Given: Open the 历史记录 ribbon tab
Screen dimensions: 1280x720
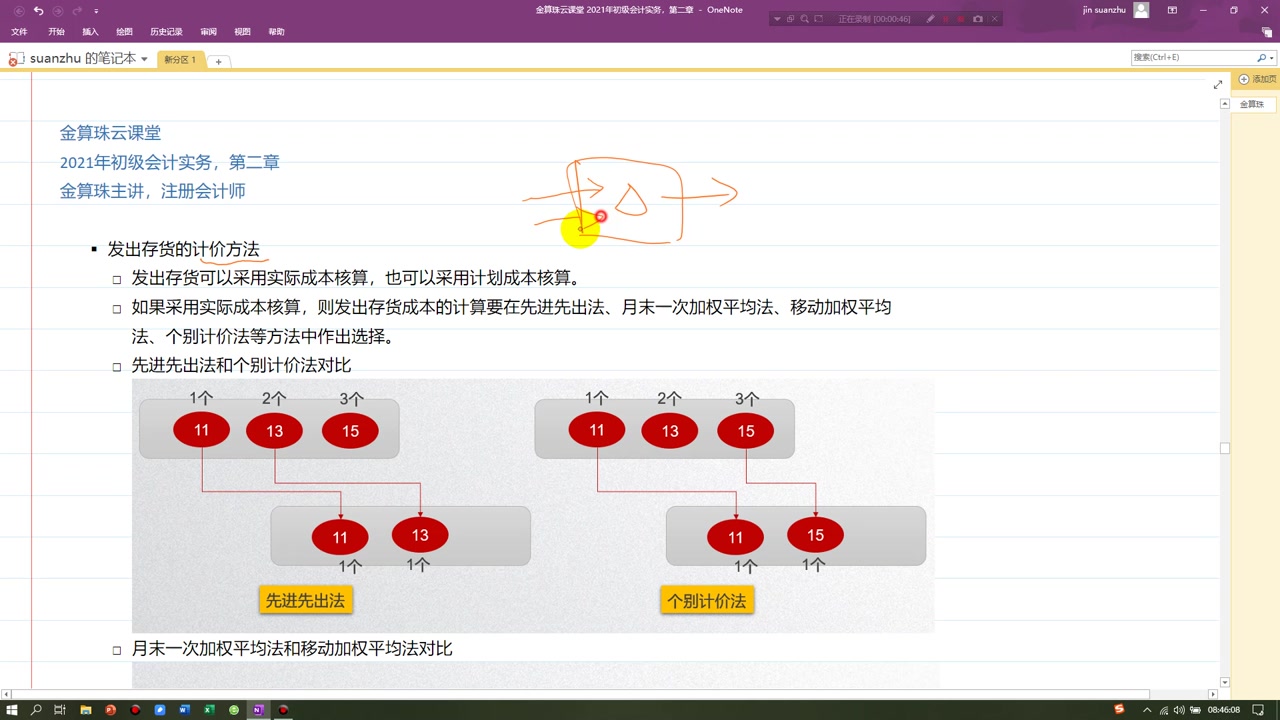Looking at the screenshot, I should (x=166, y=32).
